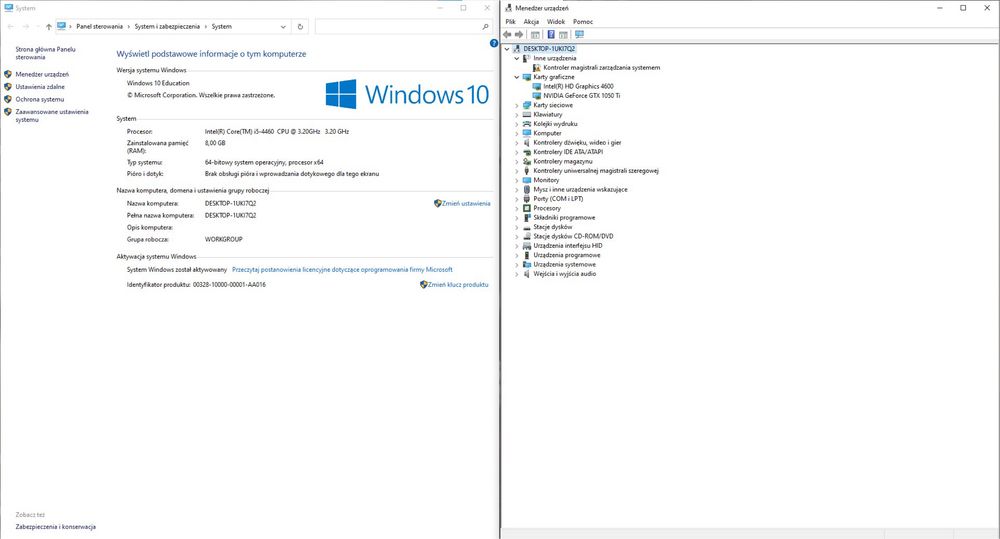Collapse the Karty graficzne category
Screen dimensions: 1000x539
coord(517,77)
